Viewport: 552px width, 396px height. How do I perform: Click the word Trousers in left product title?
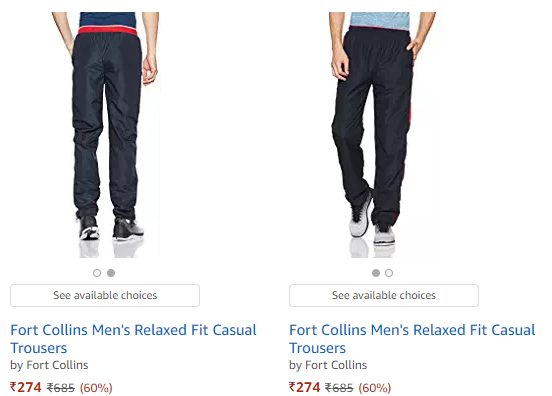39,348
